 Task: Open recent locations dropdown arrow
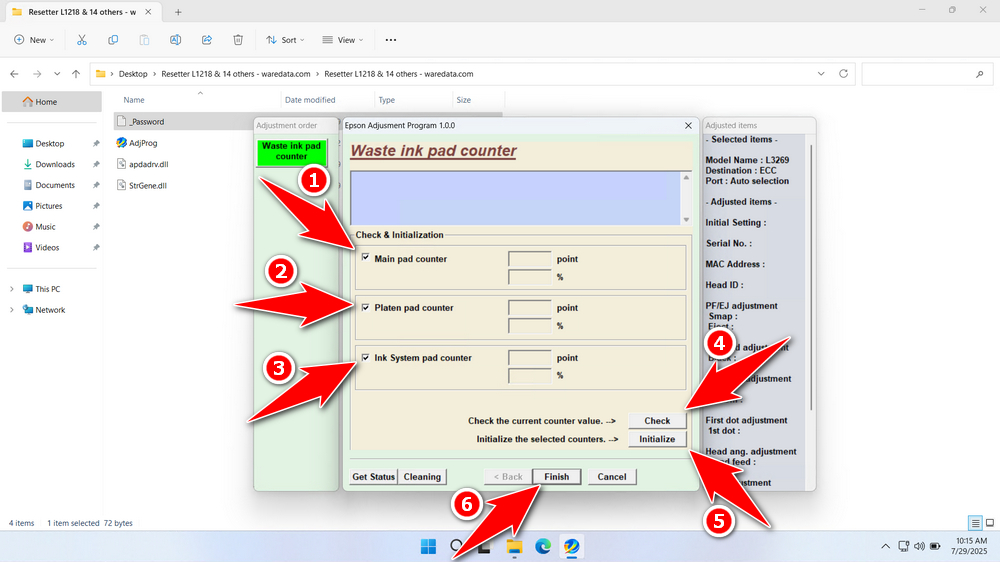pyautogui.click(x=57, y=74)
